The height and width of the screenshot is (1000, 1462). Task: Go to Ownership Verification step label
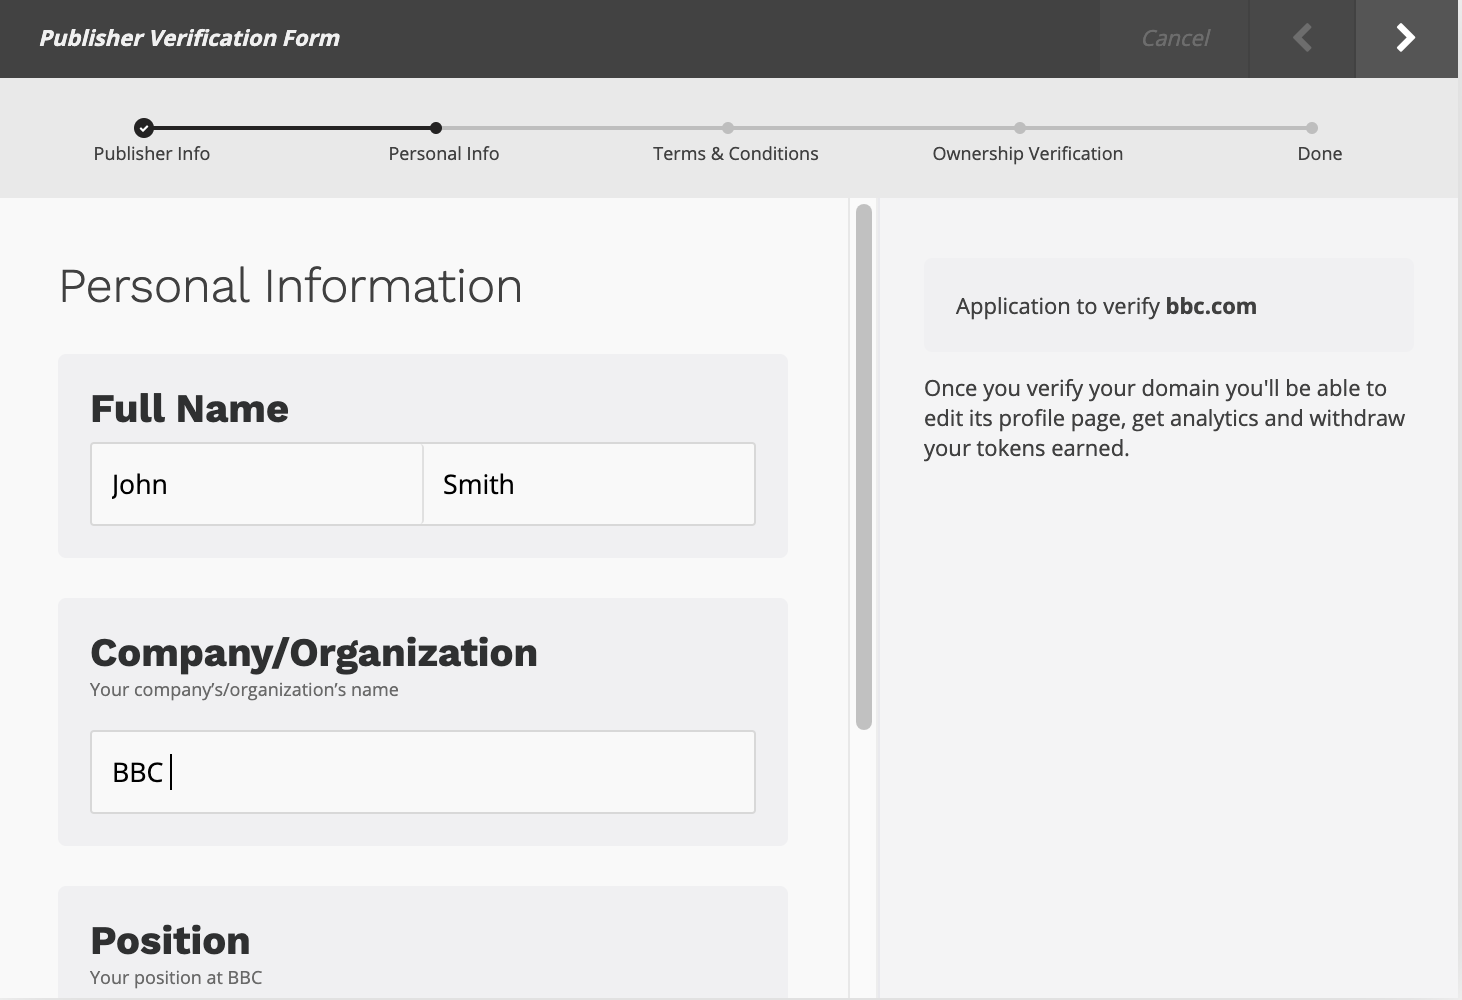click(x=1027, y=154)
